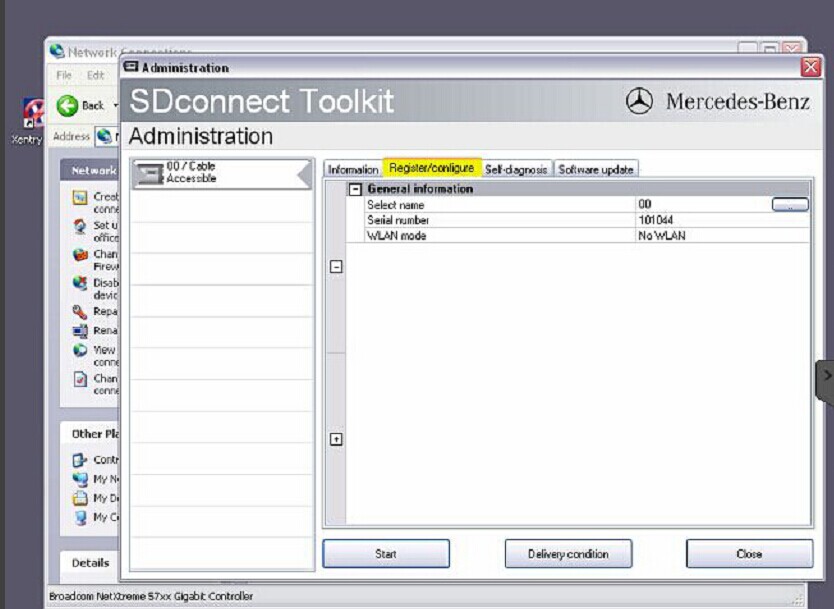Open the Back button dropdown arrow

click(115, 106)
